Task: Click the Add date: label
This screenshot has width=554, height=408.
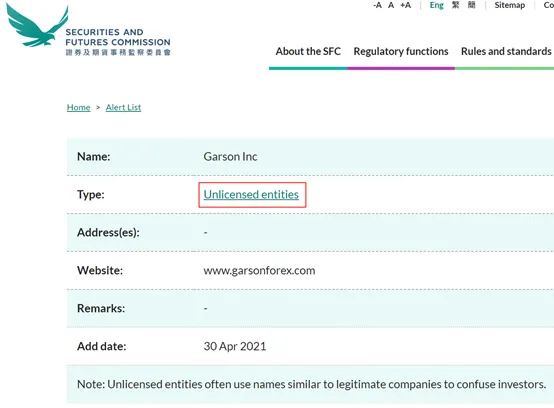Action: pyautogui.click(x=101, y=346)
